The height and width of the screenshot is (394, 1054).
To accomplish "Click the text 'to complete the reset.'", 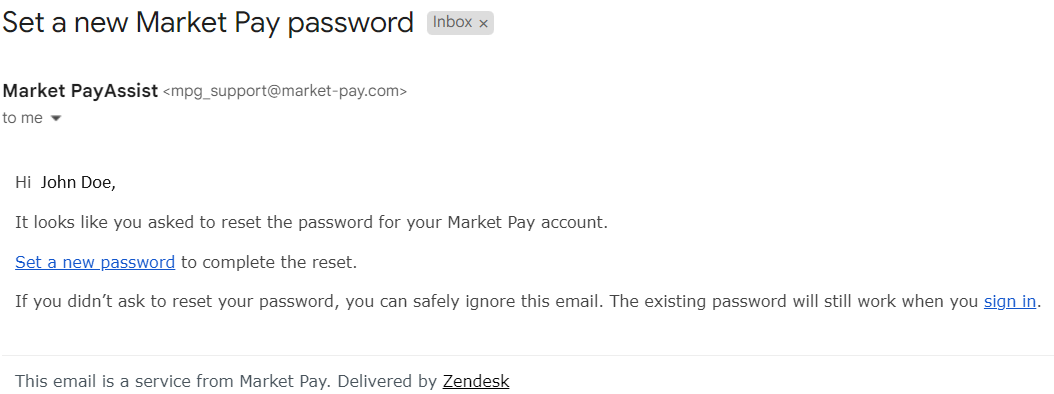I will pos(269,262).
